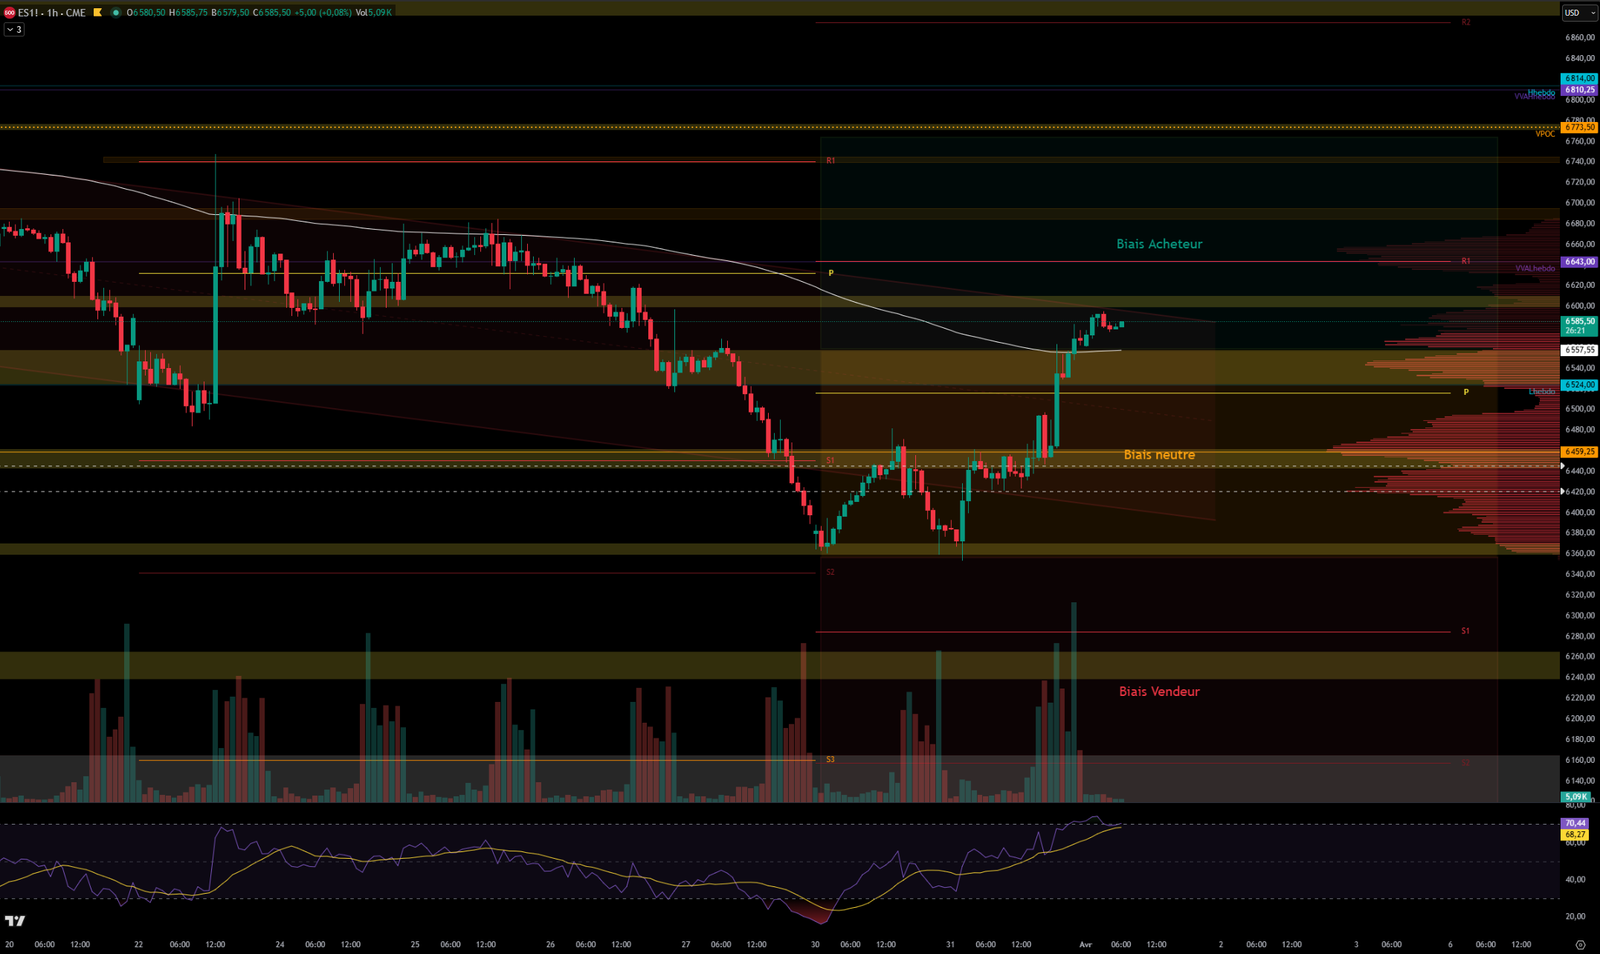This screenshot has height=954, width=1600.
Task: Click the CME exchange label in the legend
Action: (76, 12)
